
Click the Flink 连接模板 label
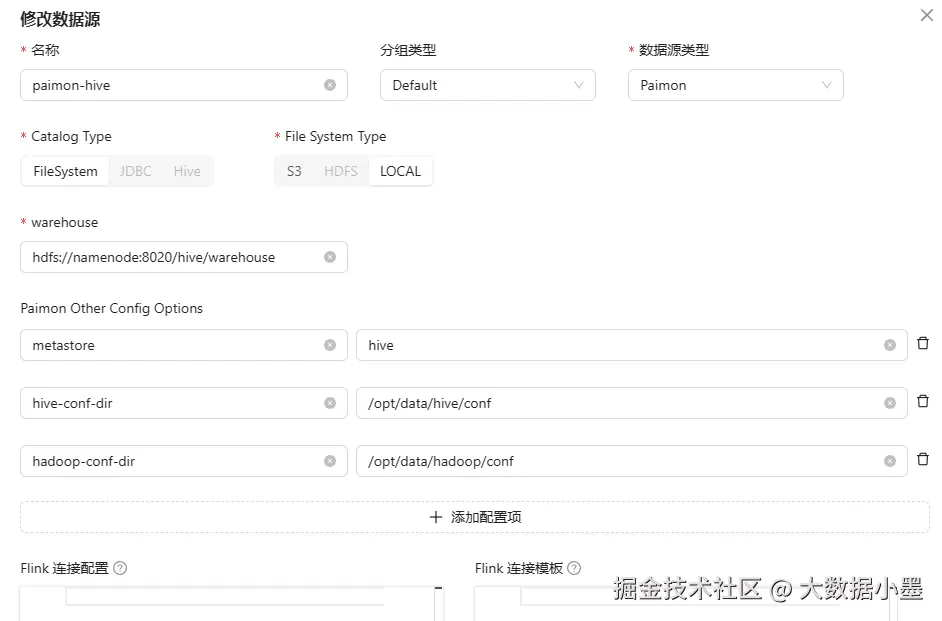[518, 568]
